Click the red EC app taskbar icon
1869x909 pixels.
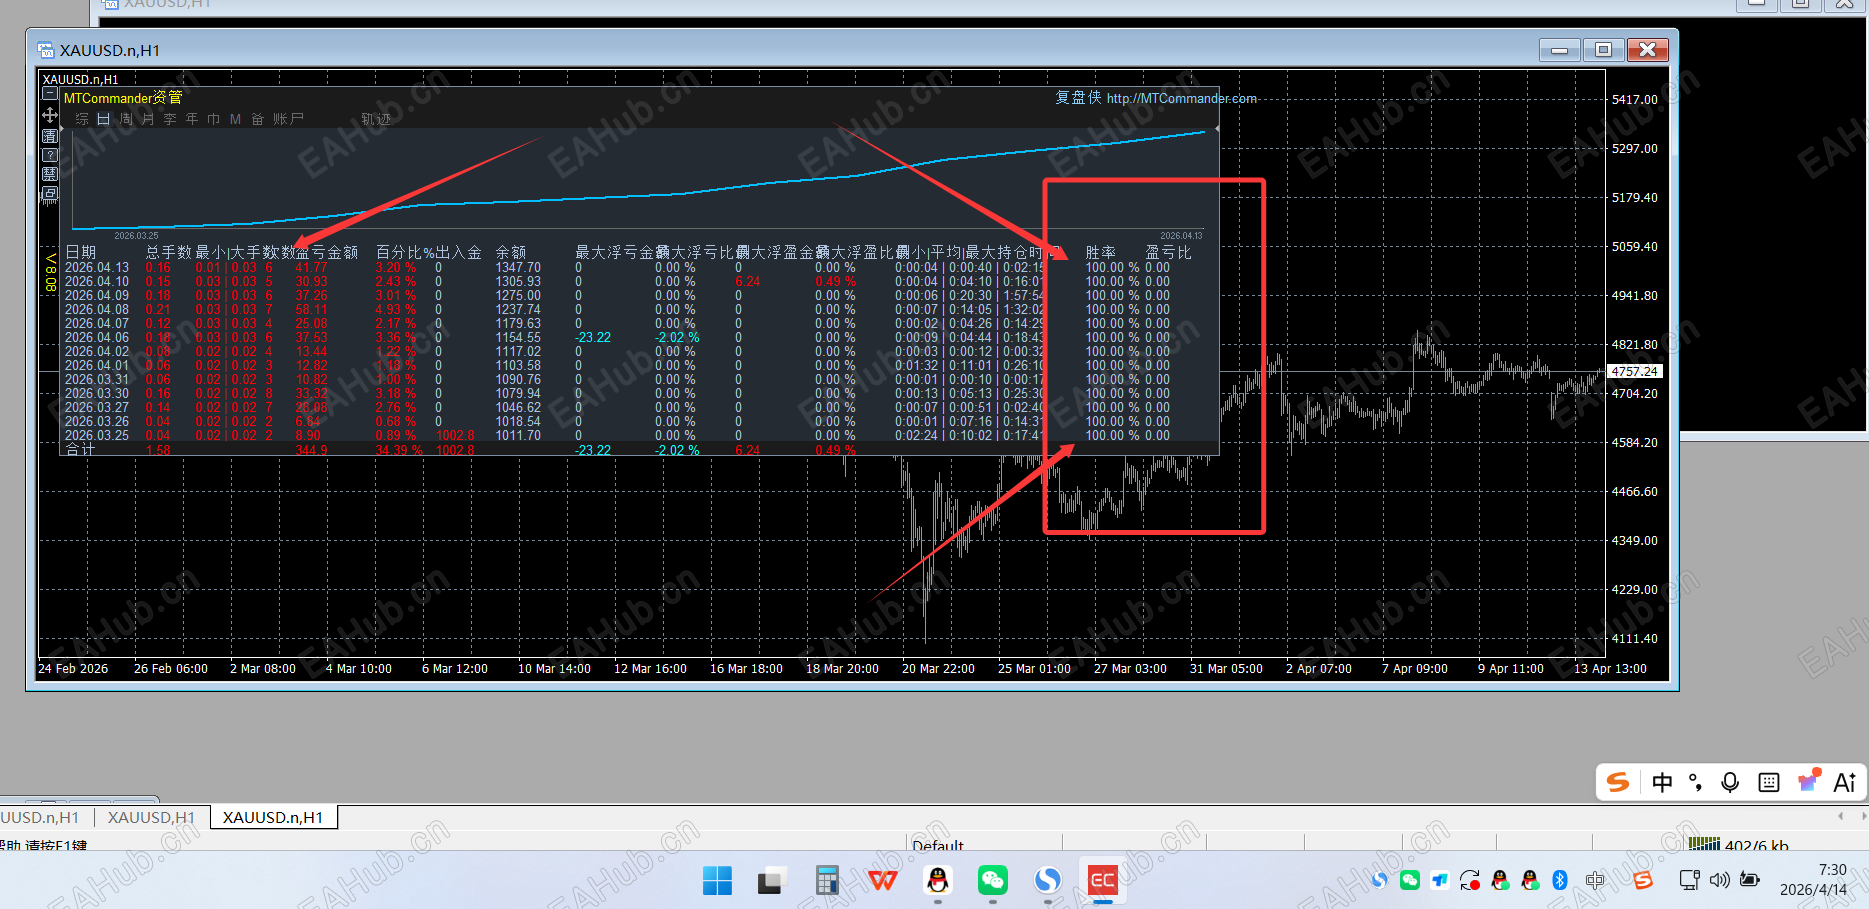1103,880
